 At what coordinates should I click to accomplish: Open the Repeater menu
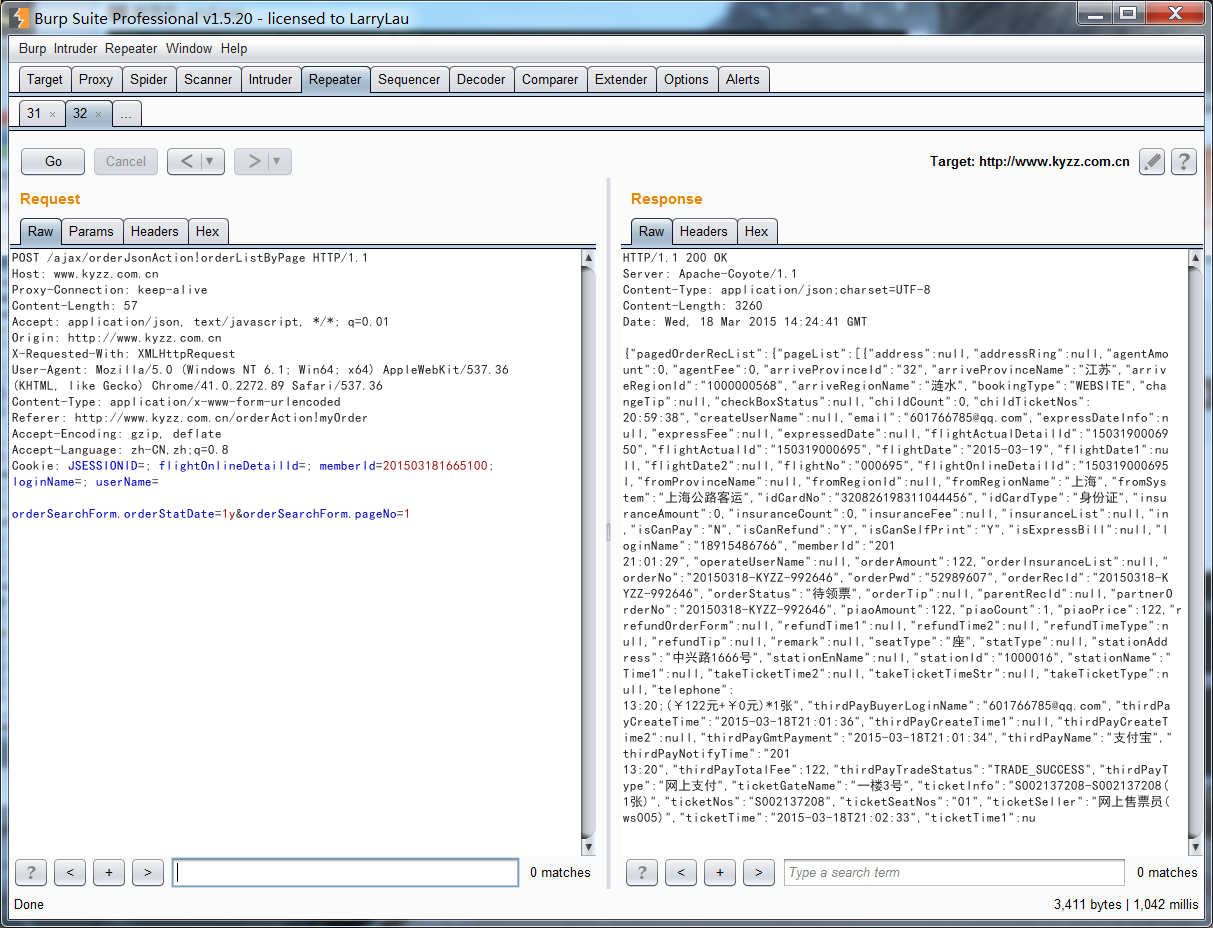pyautogui.click(x=131, y=48)
